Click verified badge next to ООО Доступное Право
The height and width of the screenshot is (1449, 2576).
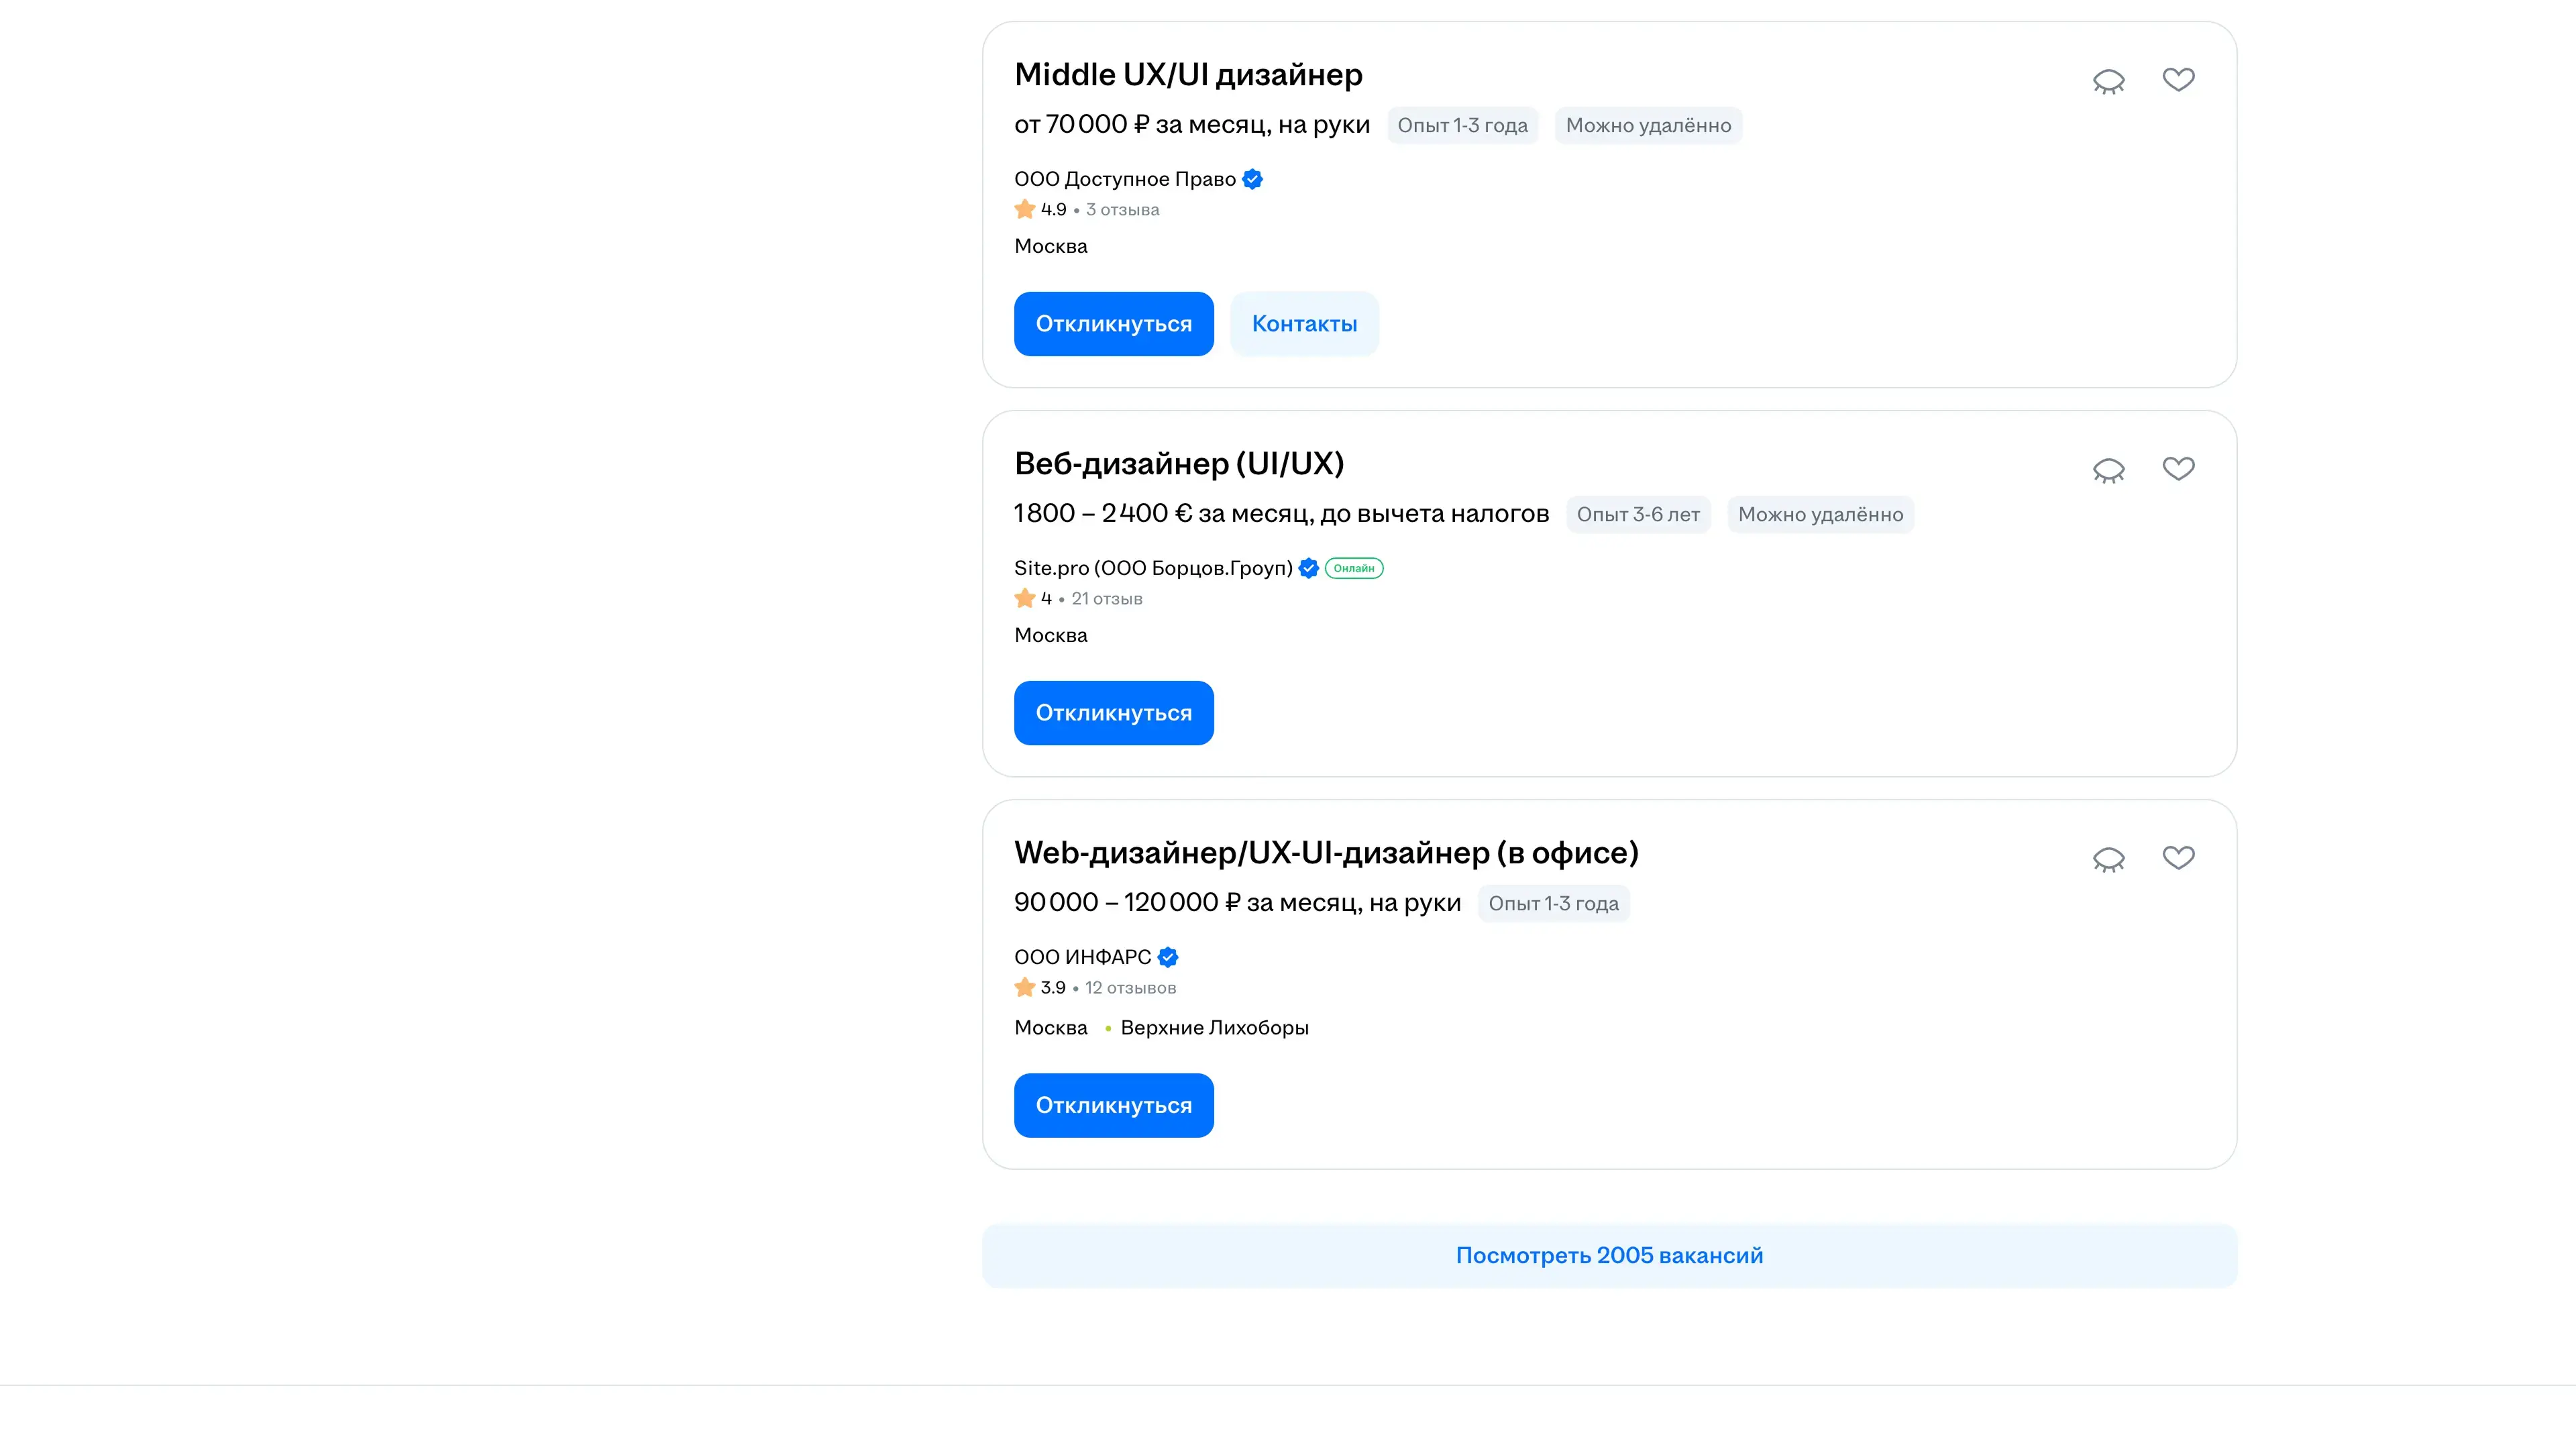[x=1252, y=179]
